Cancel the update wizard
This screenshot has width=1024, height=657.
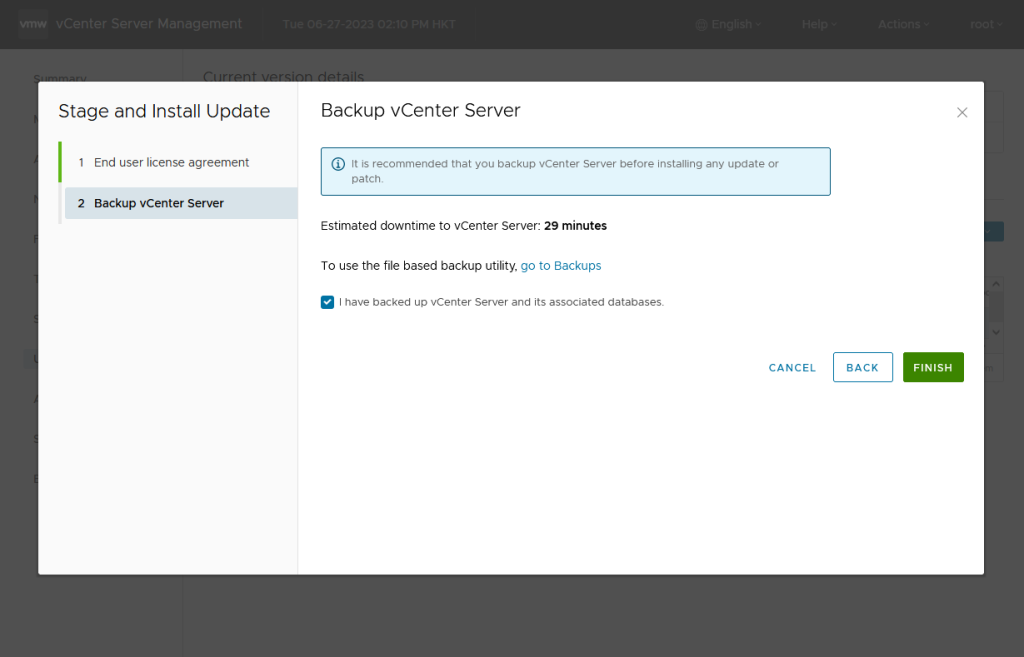792,368
